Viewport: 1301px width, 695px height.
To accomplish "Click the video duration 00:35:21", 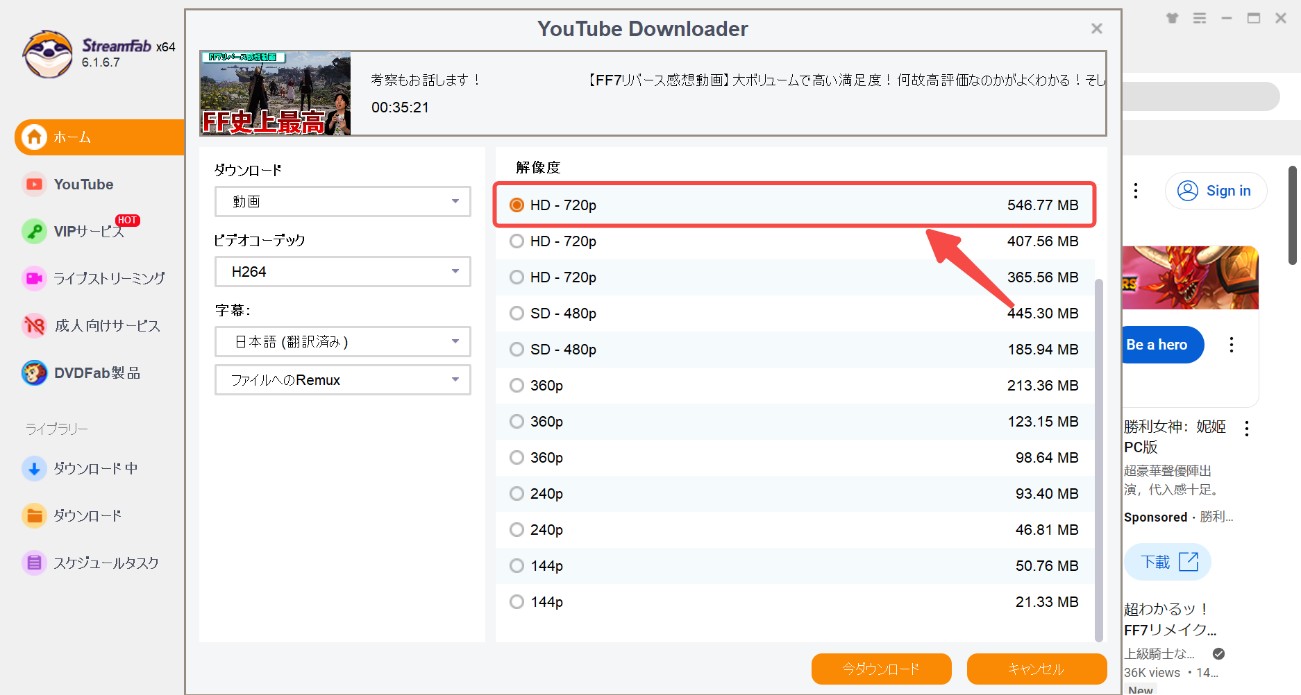I will pos(400,107).
